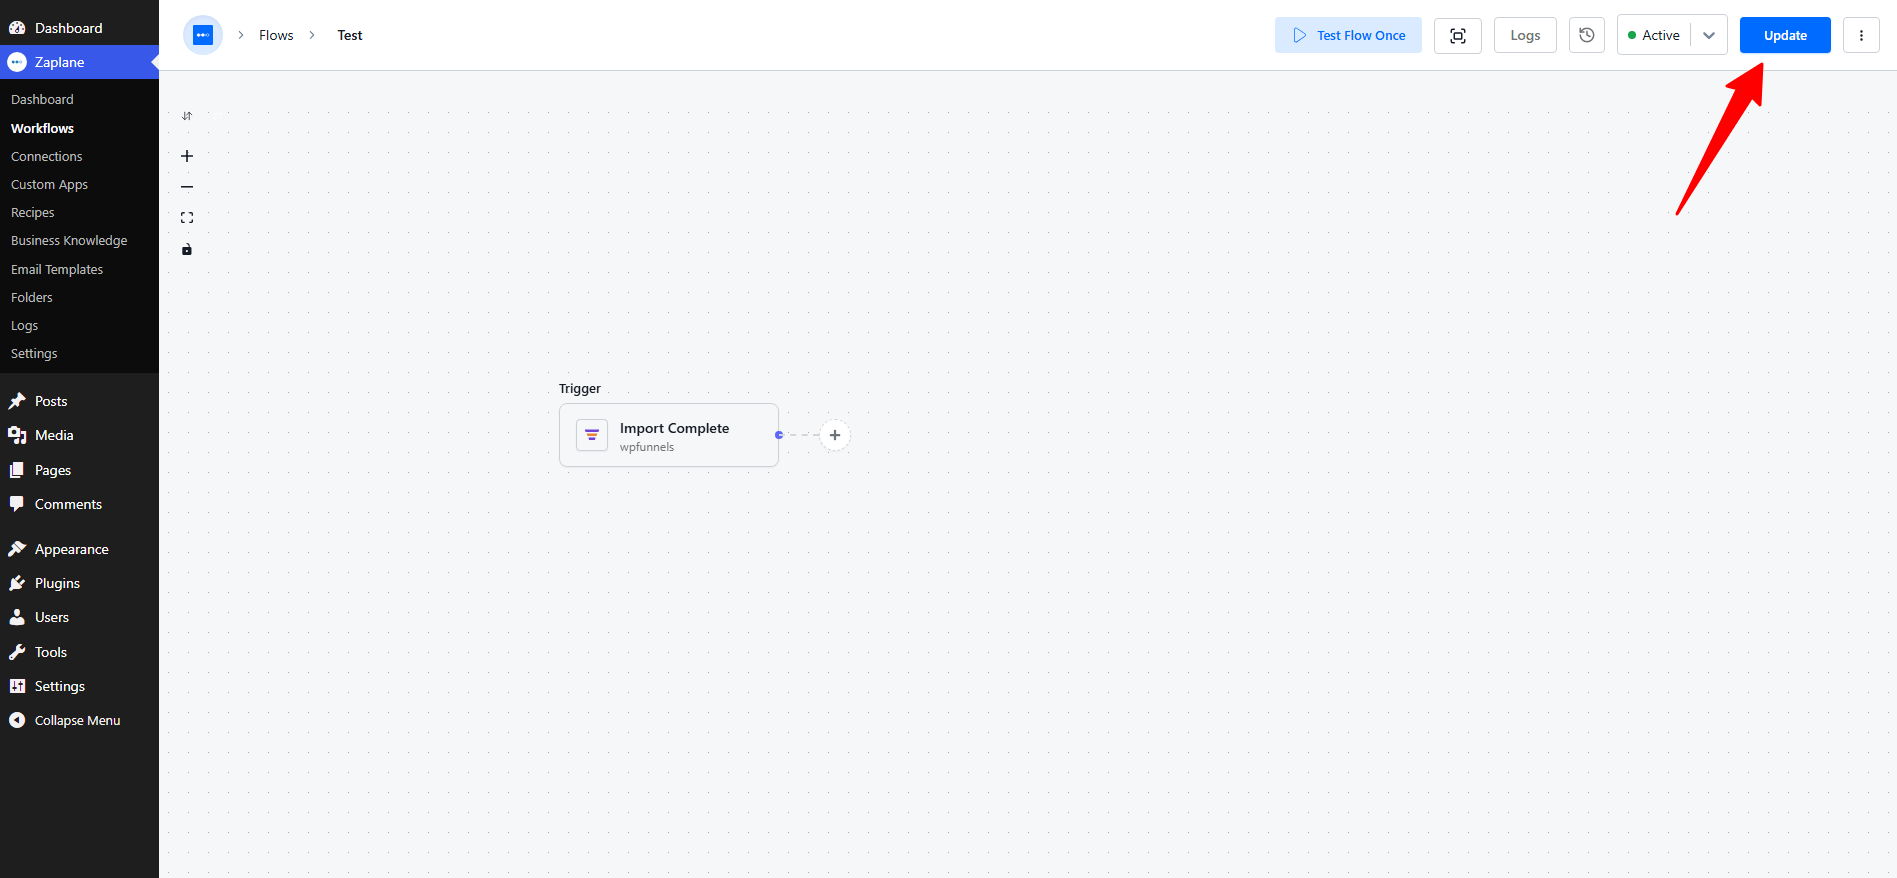Click the play icon in Test Flow Once
This screenshot has height=878, width=1897.
coord(1299,35)
